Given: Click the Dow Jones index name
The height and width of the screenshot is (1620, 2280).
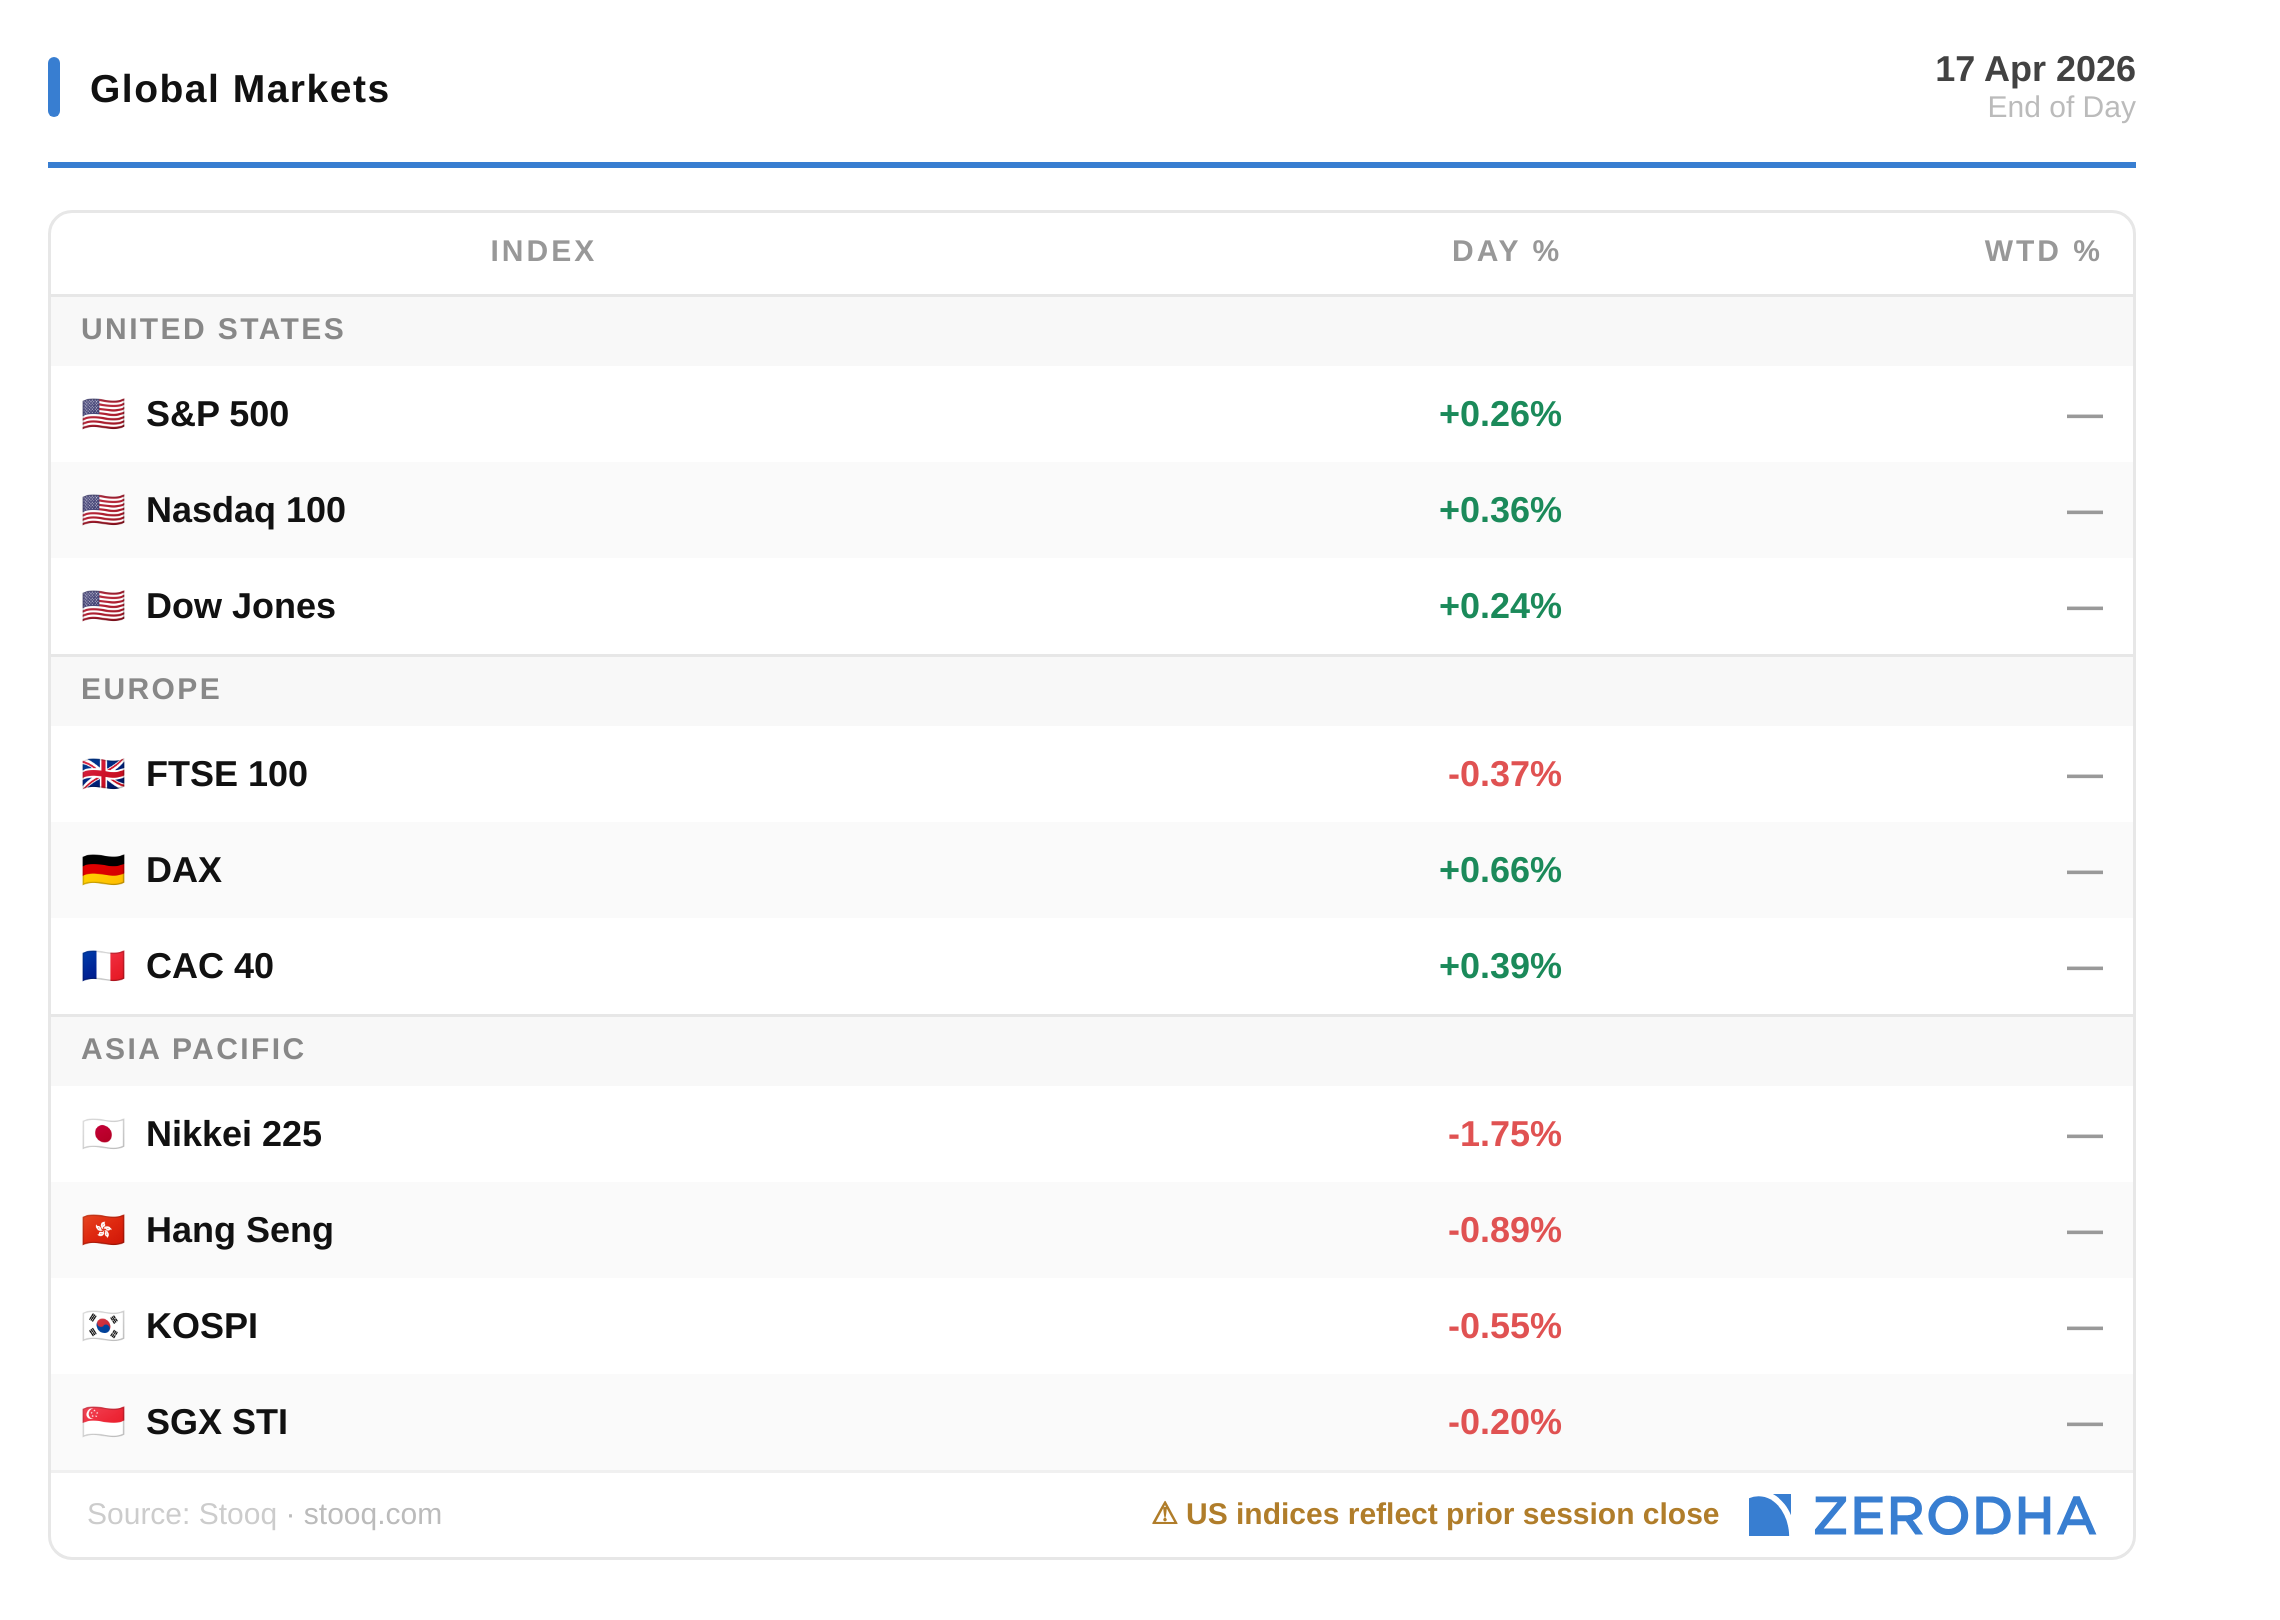Looking at the screenshot, I should coord(240,606).
